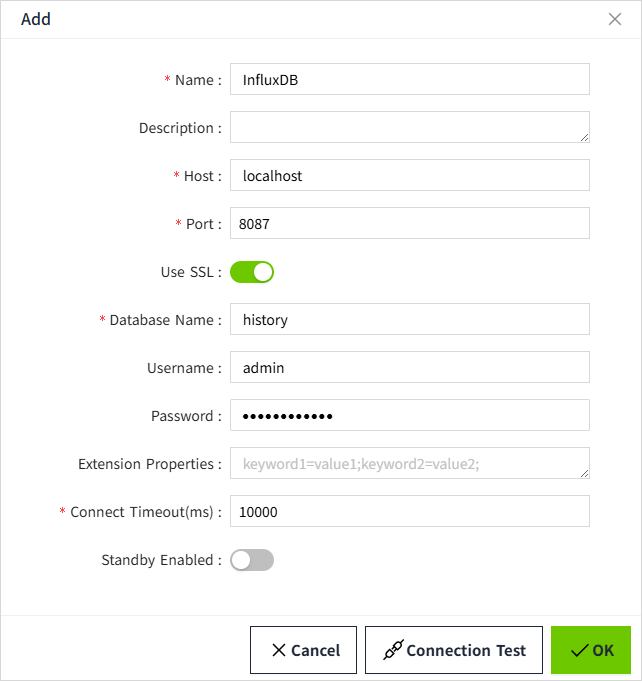Click the Description field resize handle
The width and height of the screenshot is (642, 681).
pos(584,138)
